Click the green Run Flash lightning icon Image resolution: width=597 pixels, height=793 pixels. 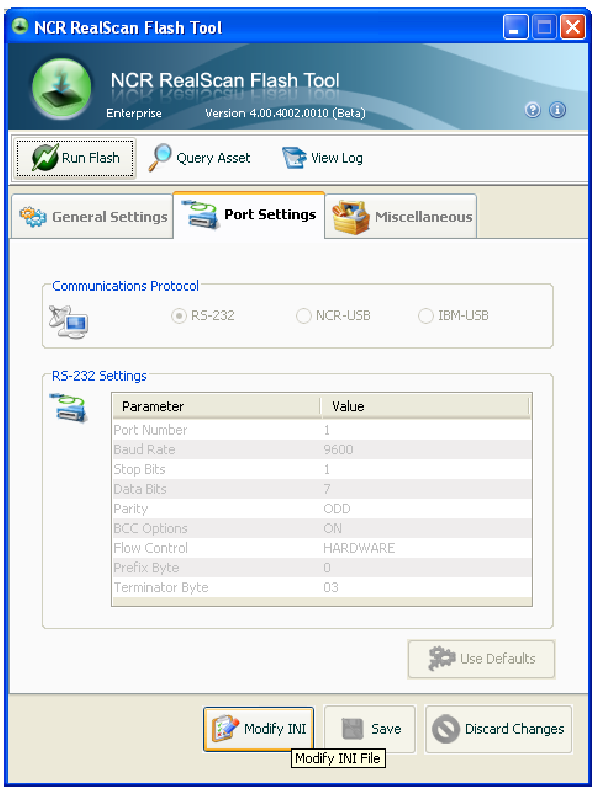tap(45, 158)
